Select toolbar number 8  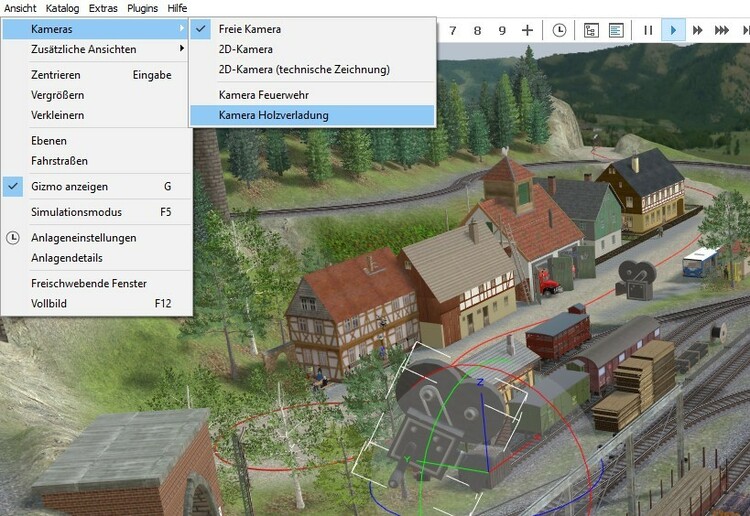point(477,30)
